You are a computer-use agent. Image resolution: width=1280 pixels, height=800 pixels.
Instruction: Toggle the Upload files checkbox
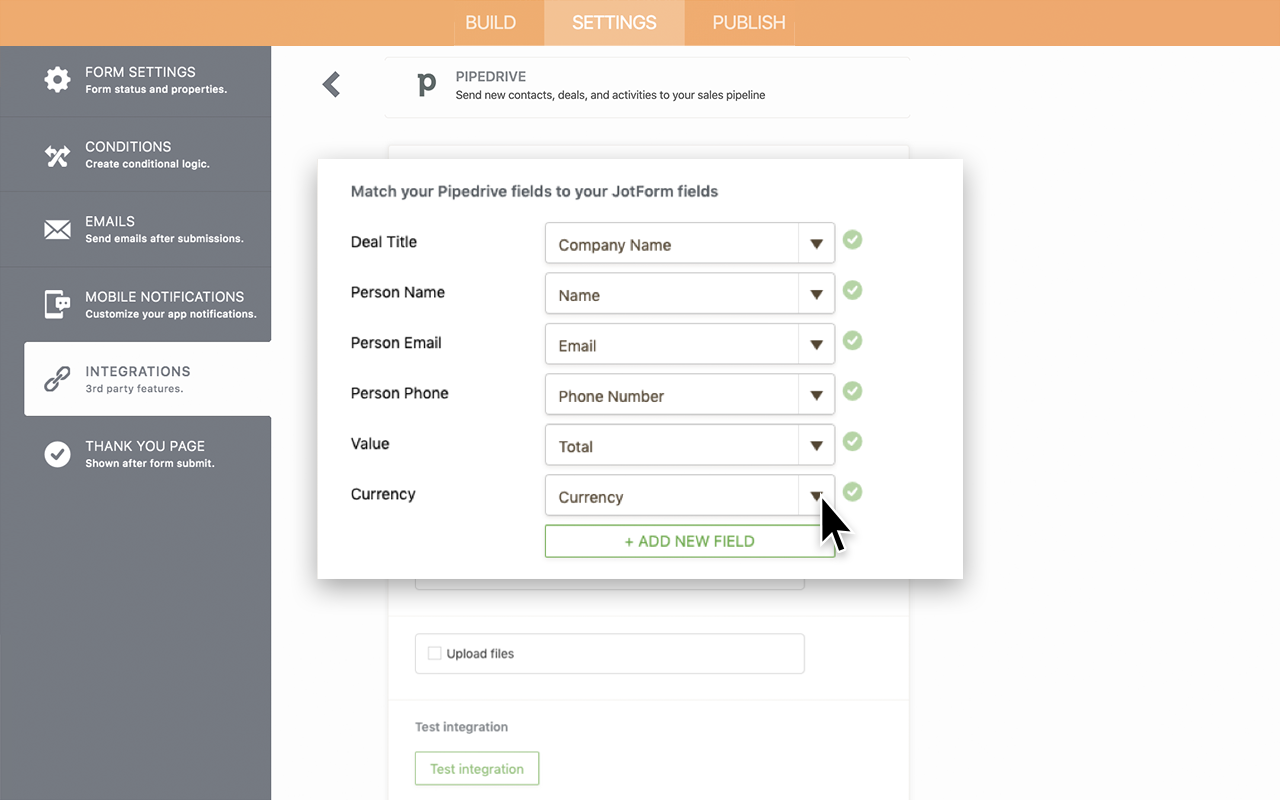[434, 653]
